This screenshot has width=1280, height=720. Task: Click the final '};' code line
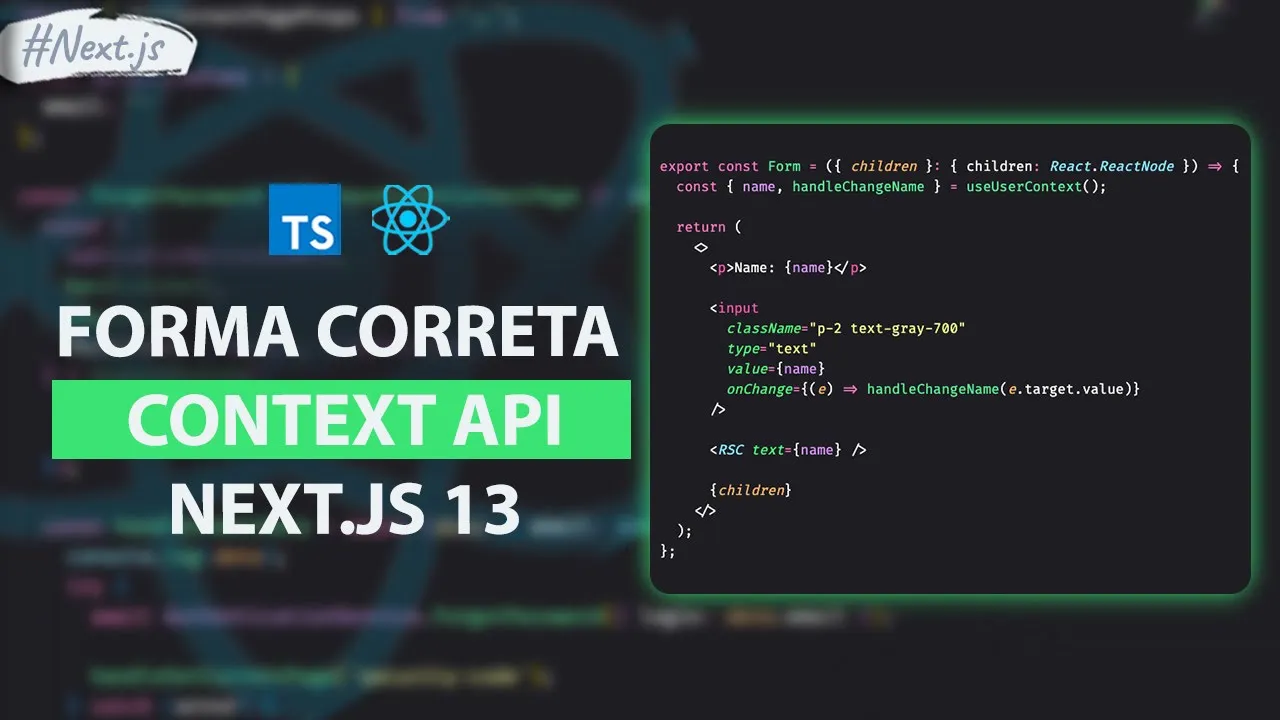tap(668, 551)
